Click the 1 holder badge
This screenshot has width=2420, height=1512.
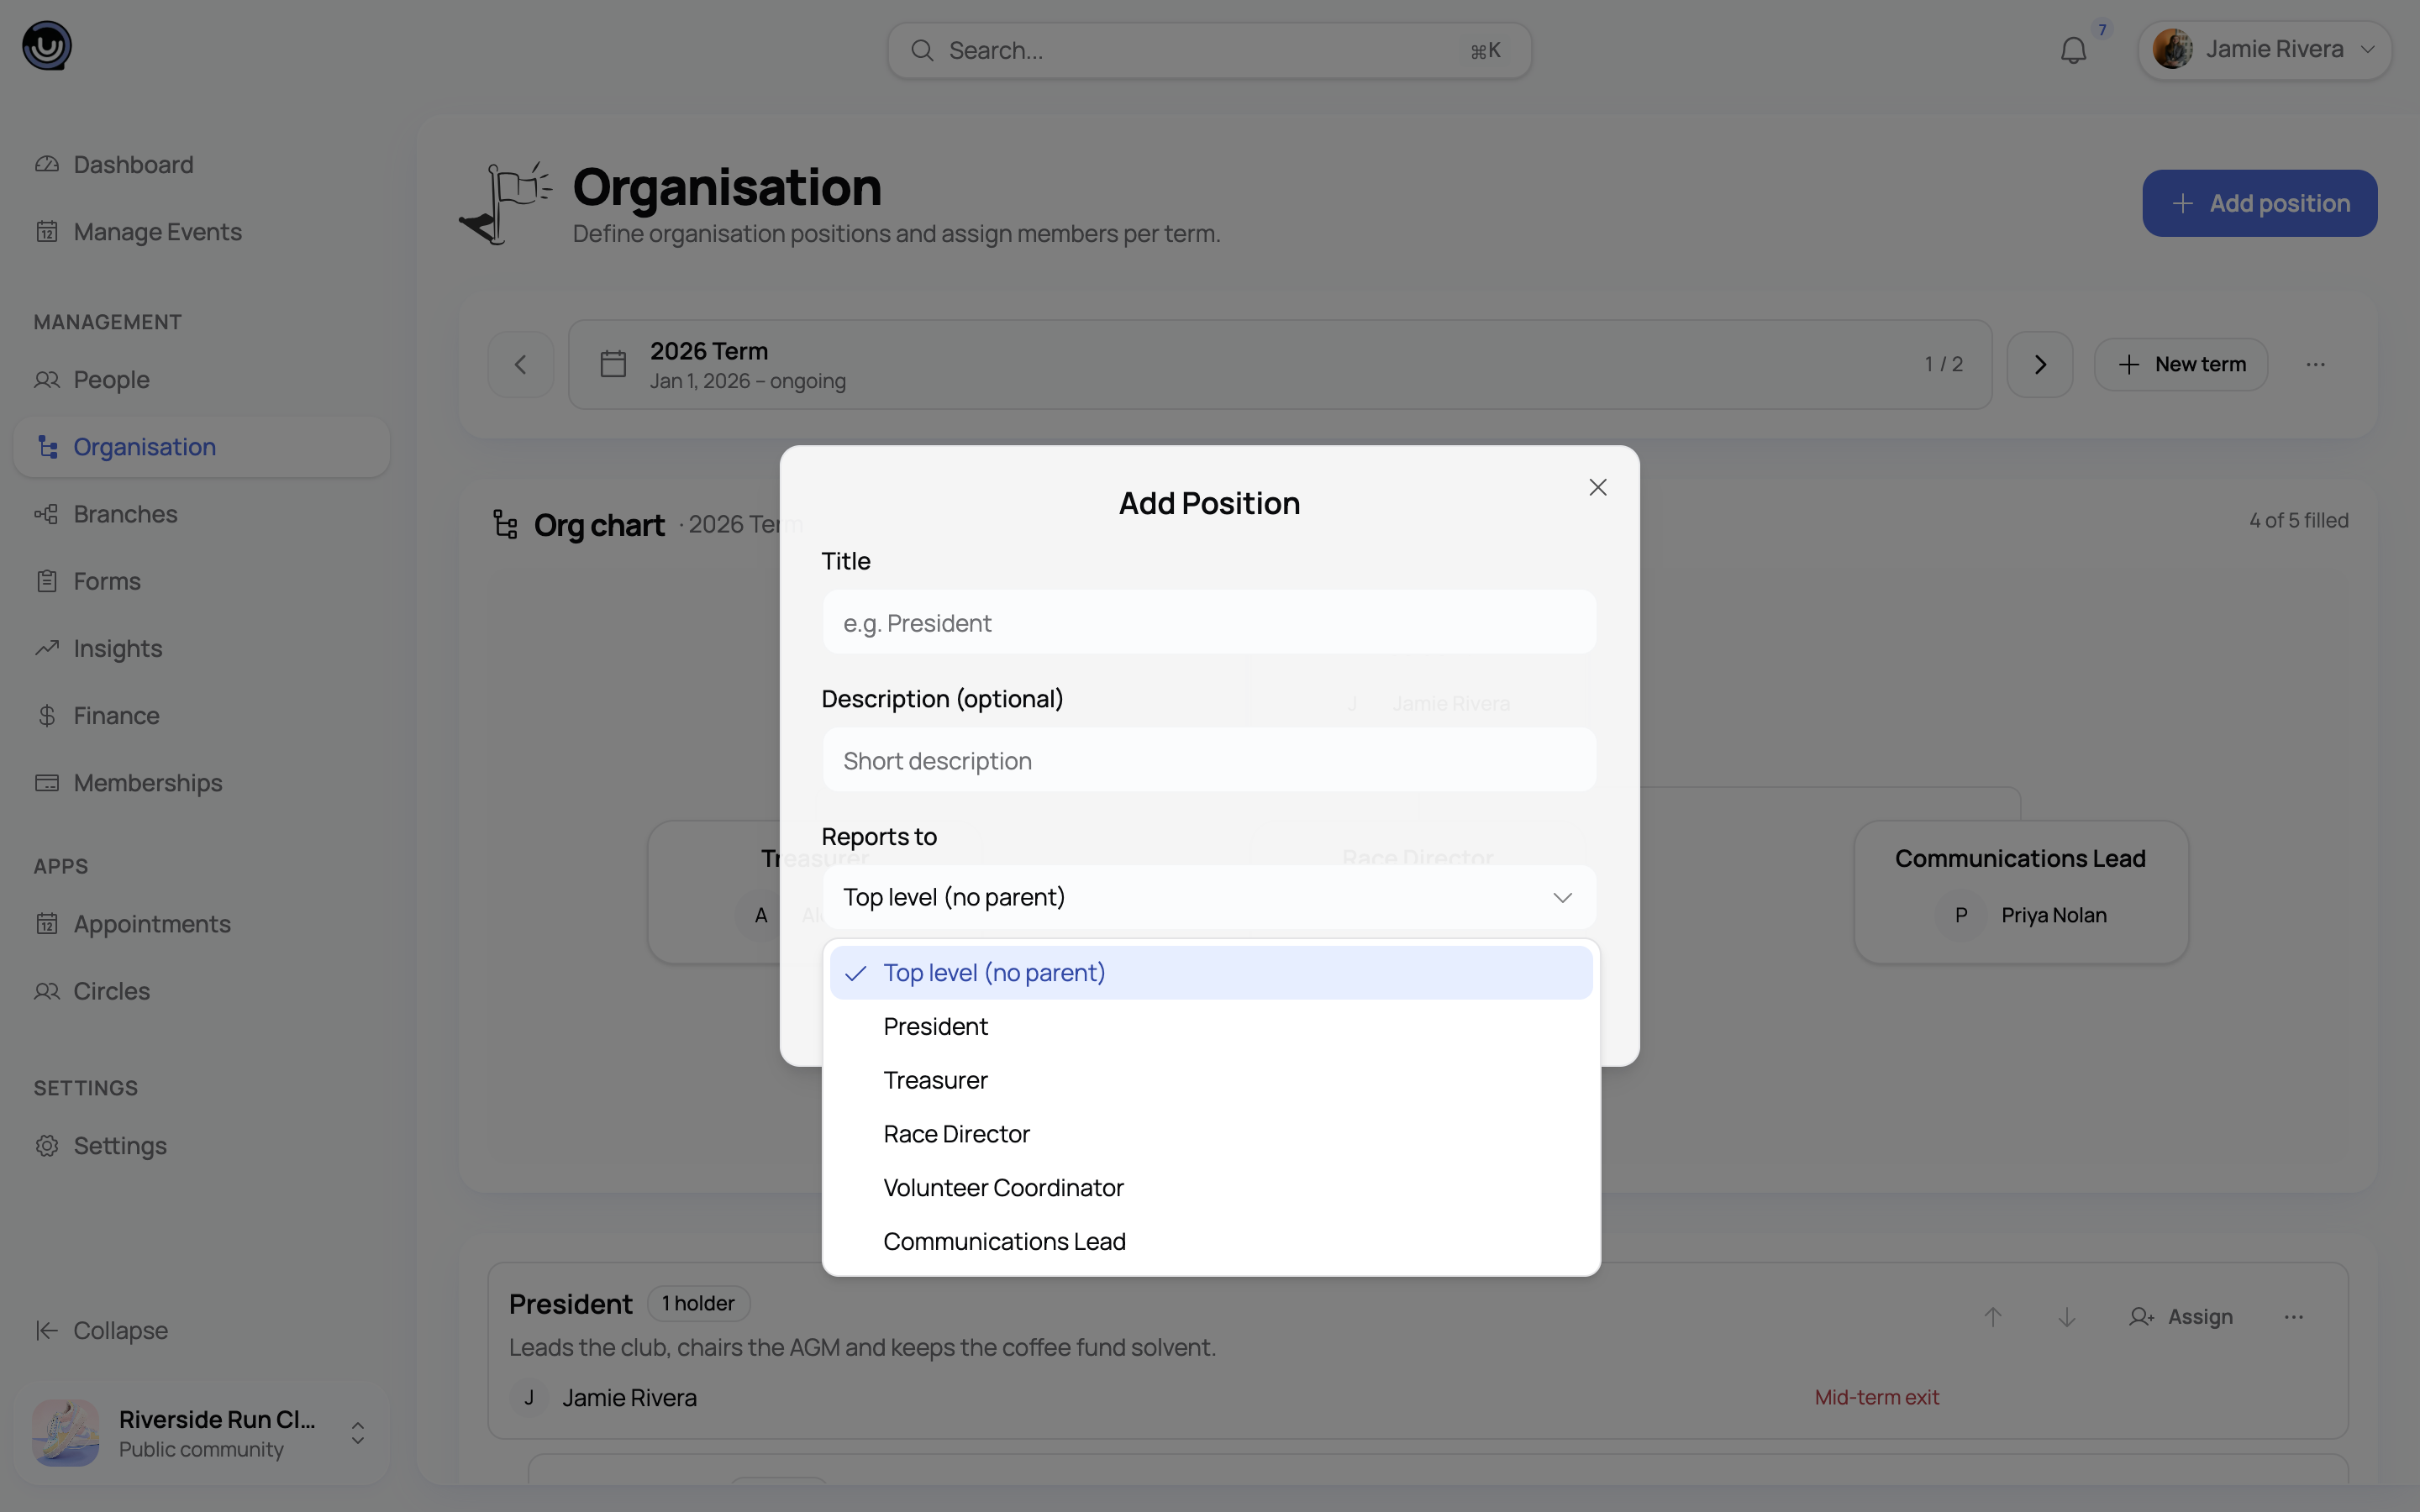(698, 1303)
